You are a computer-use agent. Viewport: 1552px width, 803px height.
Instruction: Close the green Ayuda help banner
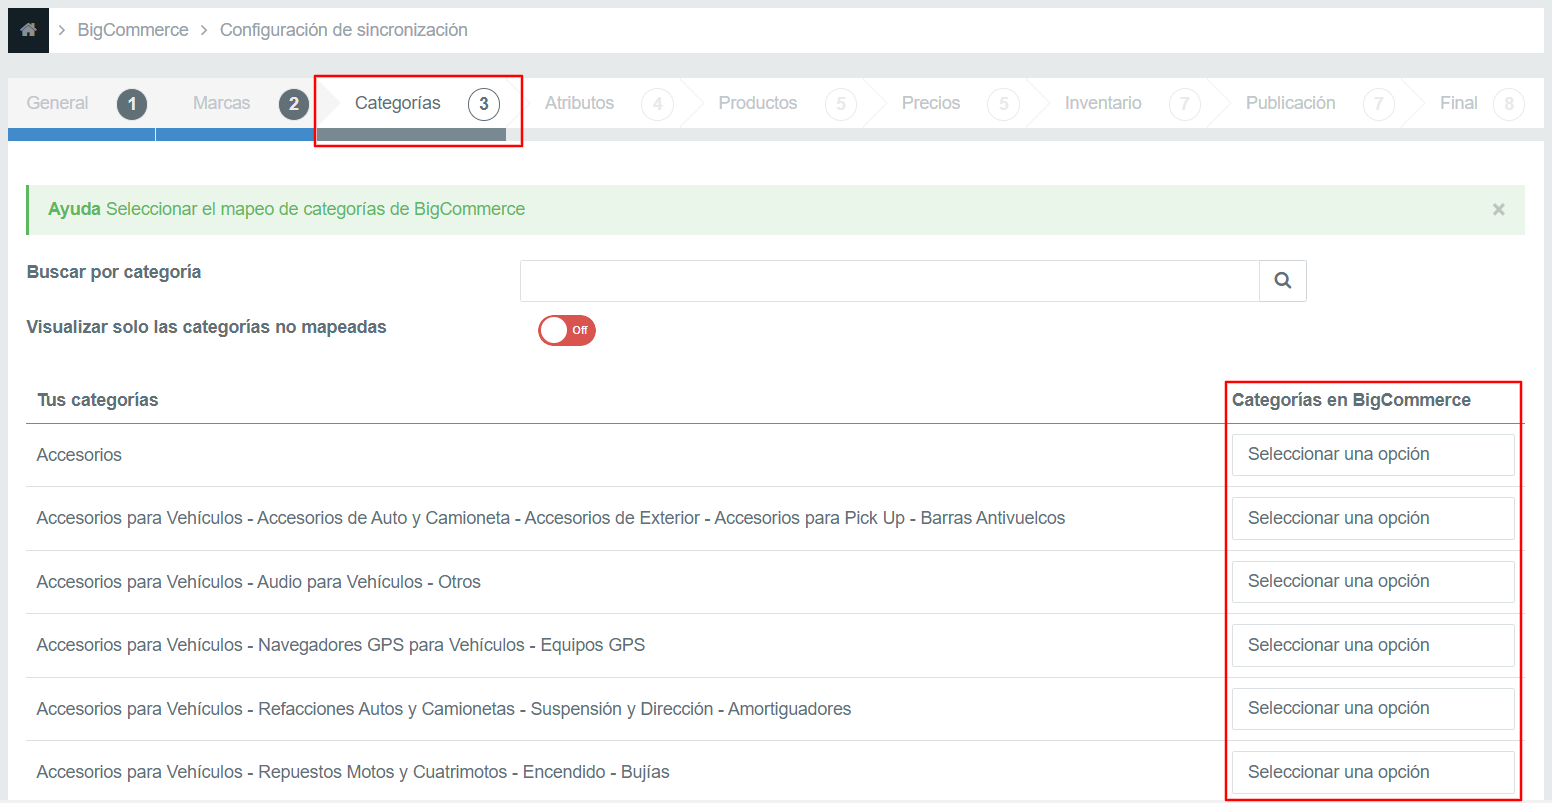(x=1498, y=209)
